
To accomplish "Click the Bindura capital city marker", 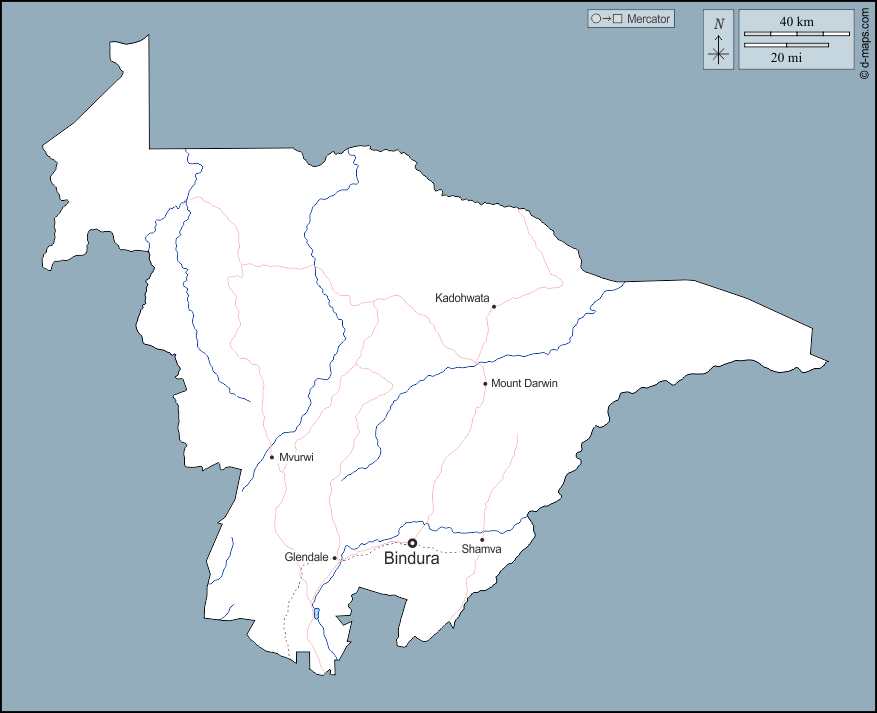I will (x=412, y=543).
